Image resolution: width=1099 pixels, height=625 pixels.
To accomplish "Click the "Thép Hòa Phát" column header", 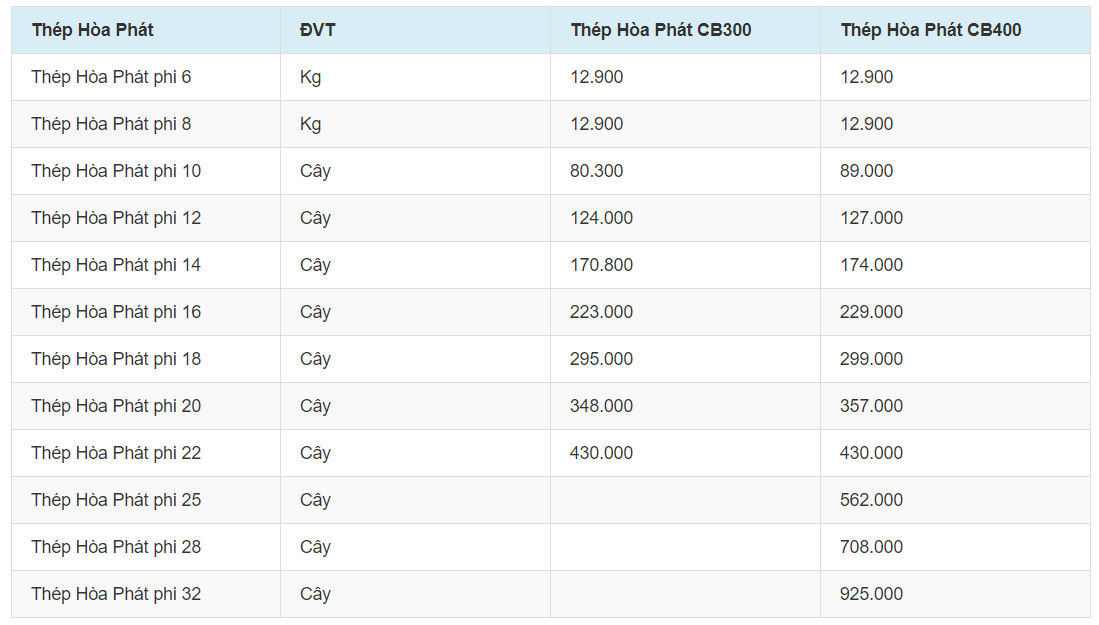I will 93,30.
